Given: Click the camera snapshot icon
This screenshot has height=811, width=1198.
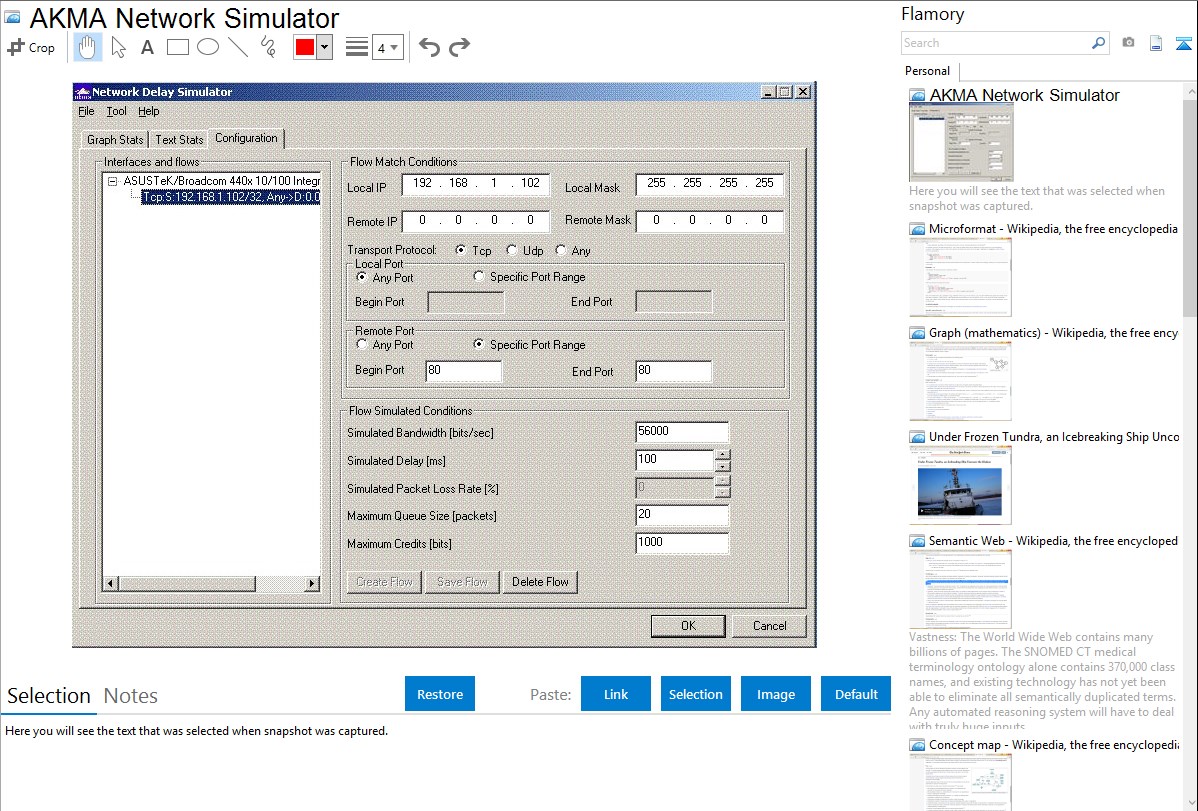Looking at the screenshot, I should (1128, 43).
